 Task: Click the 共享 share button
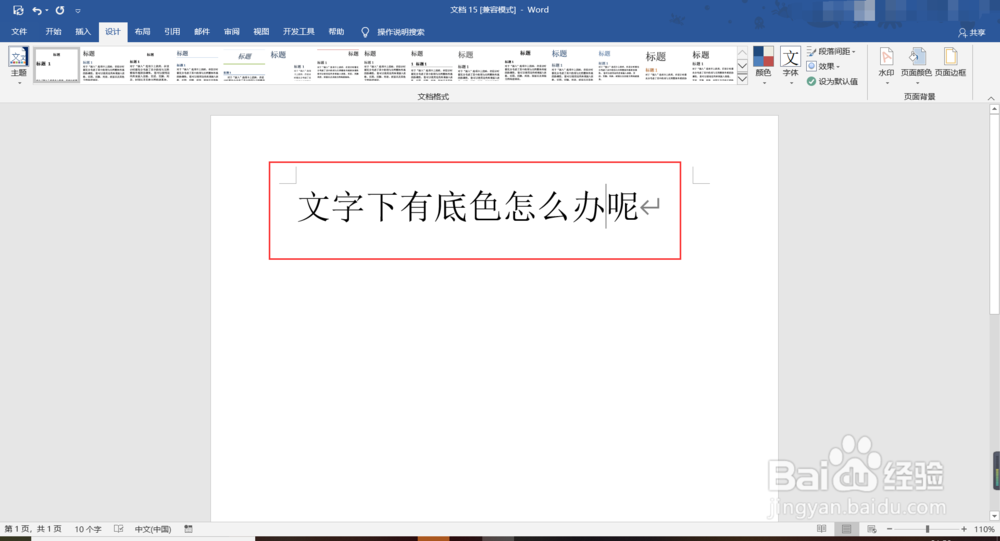coord(971,32)
